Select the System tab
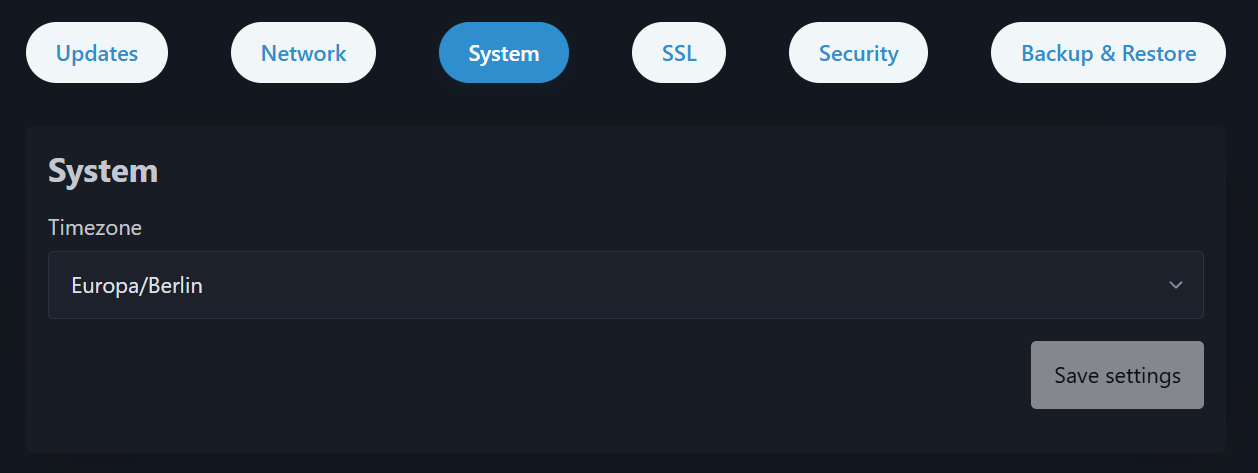 pyautogui.click(x=504, y=53)
